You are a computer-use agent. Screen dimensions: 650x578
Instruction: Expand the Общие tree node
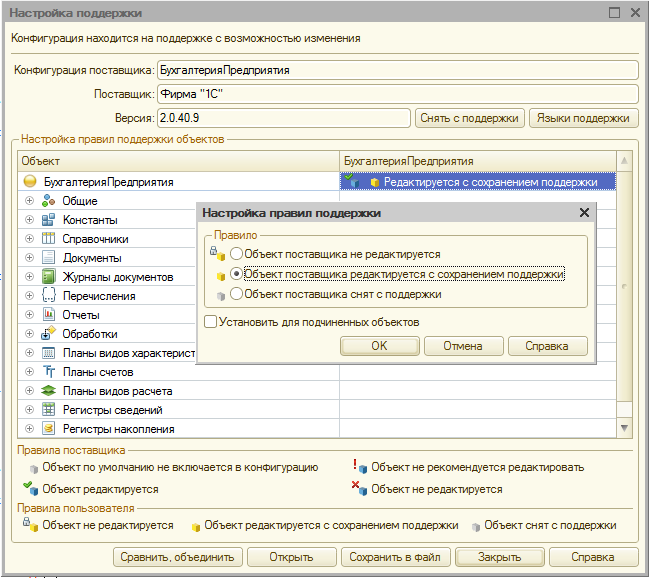click(29, 201)
